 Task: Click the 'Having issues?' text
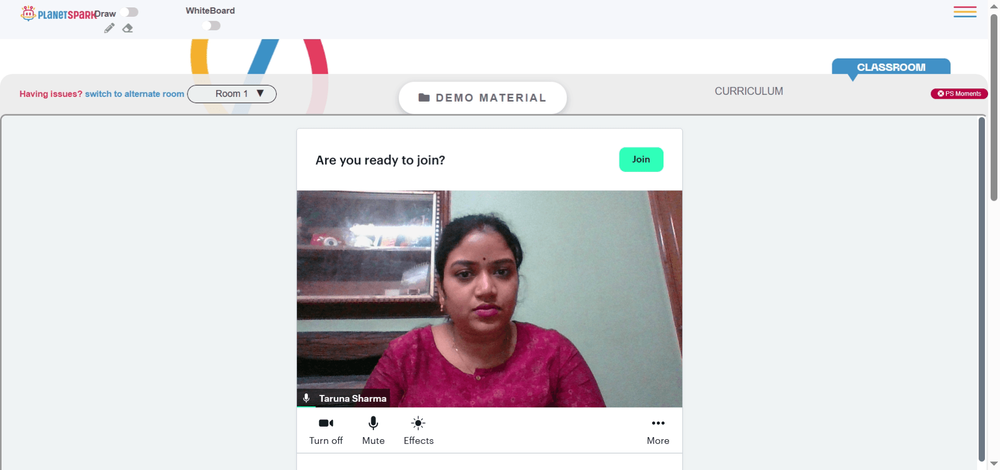(x=50, y=94)
